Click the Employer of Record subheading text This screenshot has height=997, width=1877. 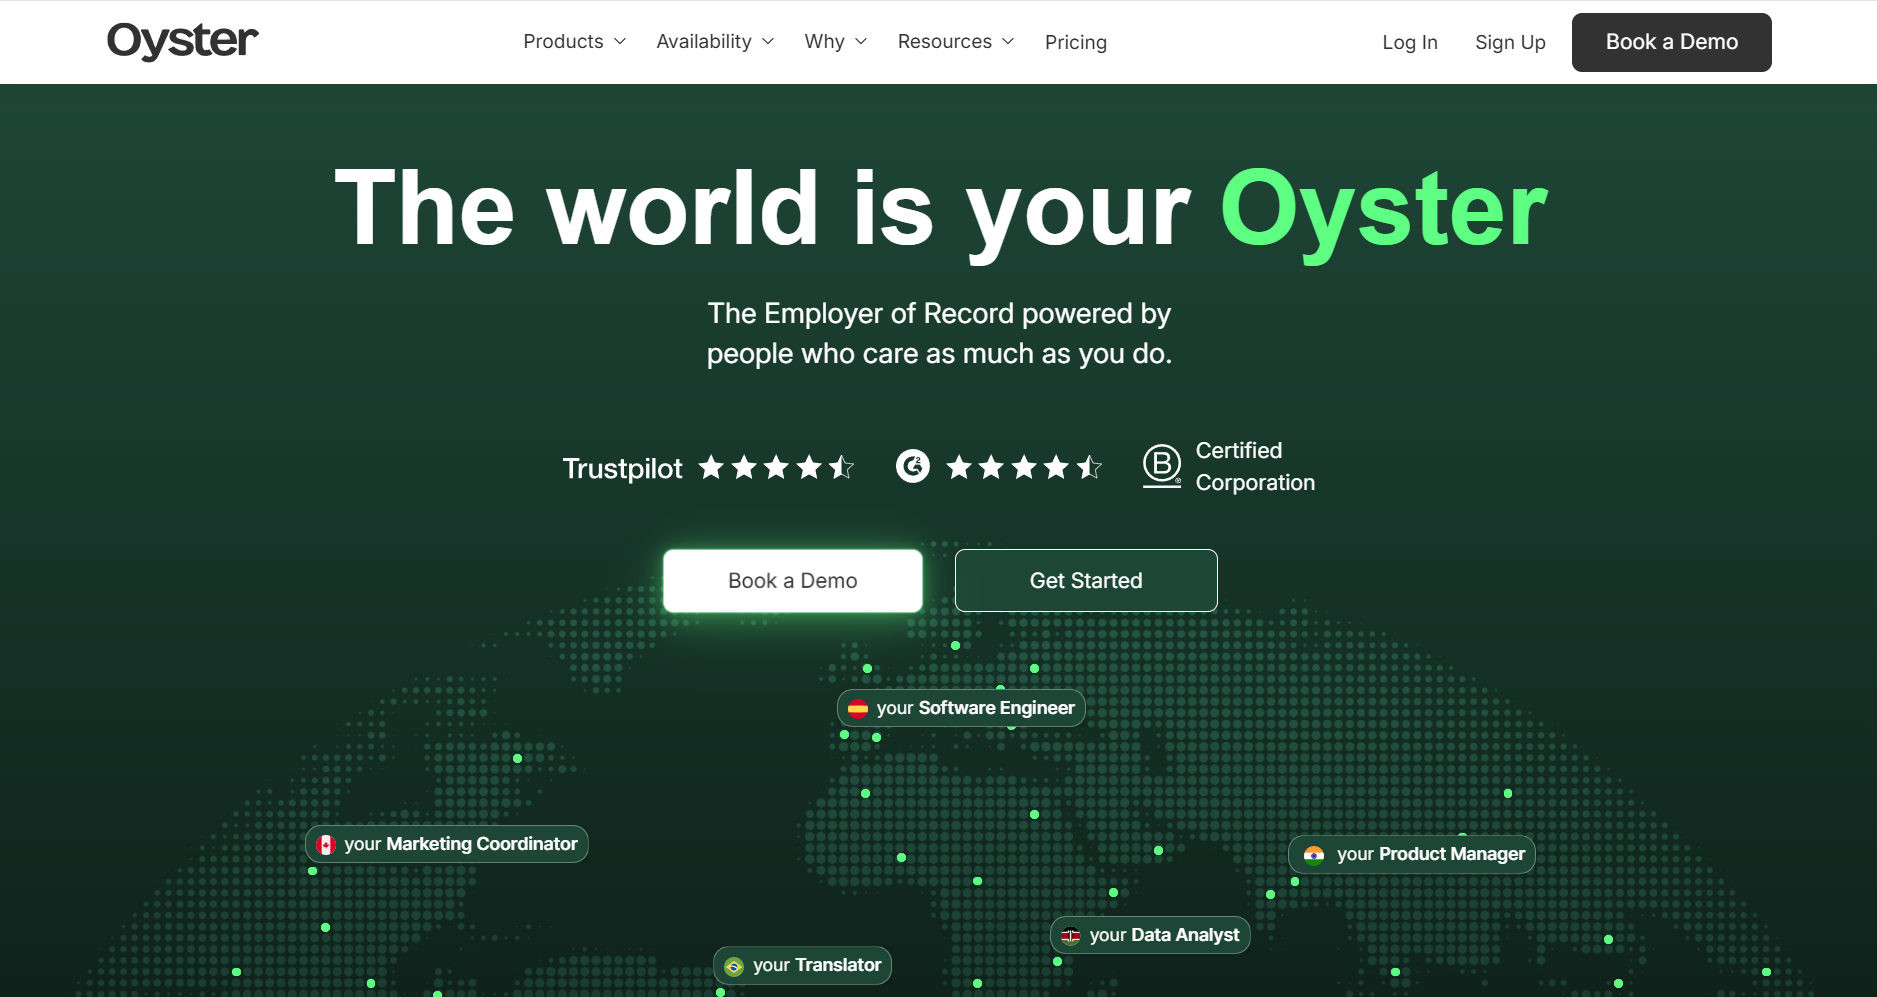[x=939, y=333]
